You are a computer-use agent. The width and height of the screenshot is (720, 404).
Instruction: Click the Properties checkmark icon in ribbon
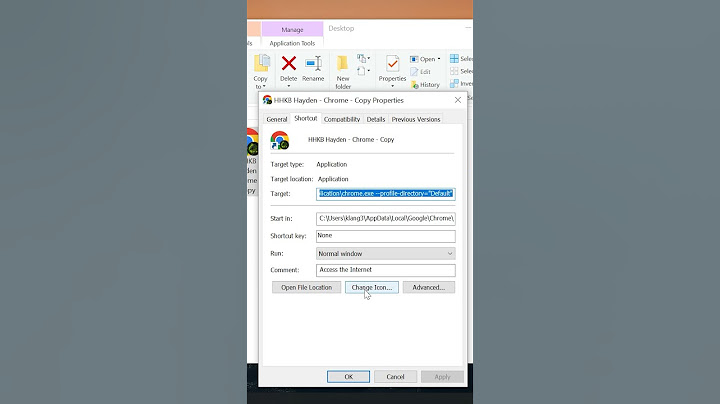tap(393, 63)
